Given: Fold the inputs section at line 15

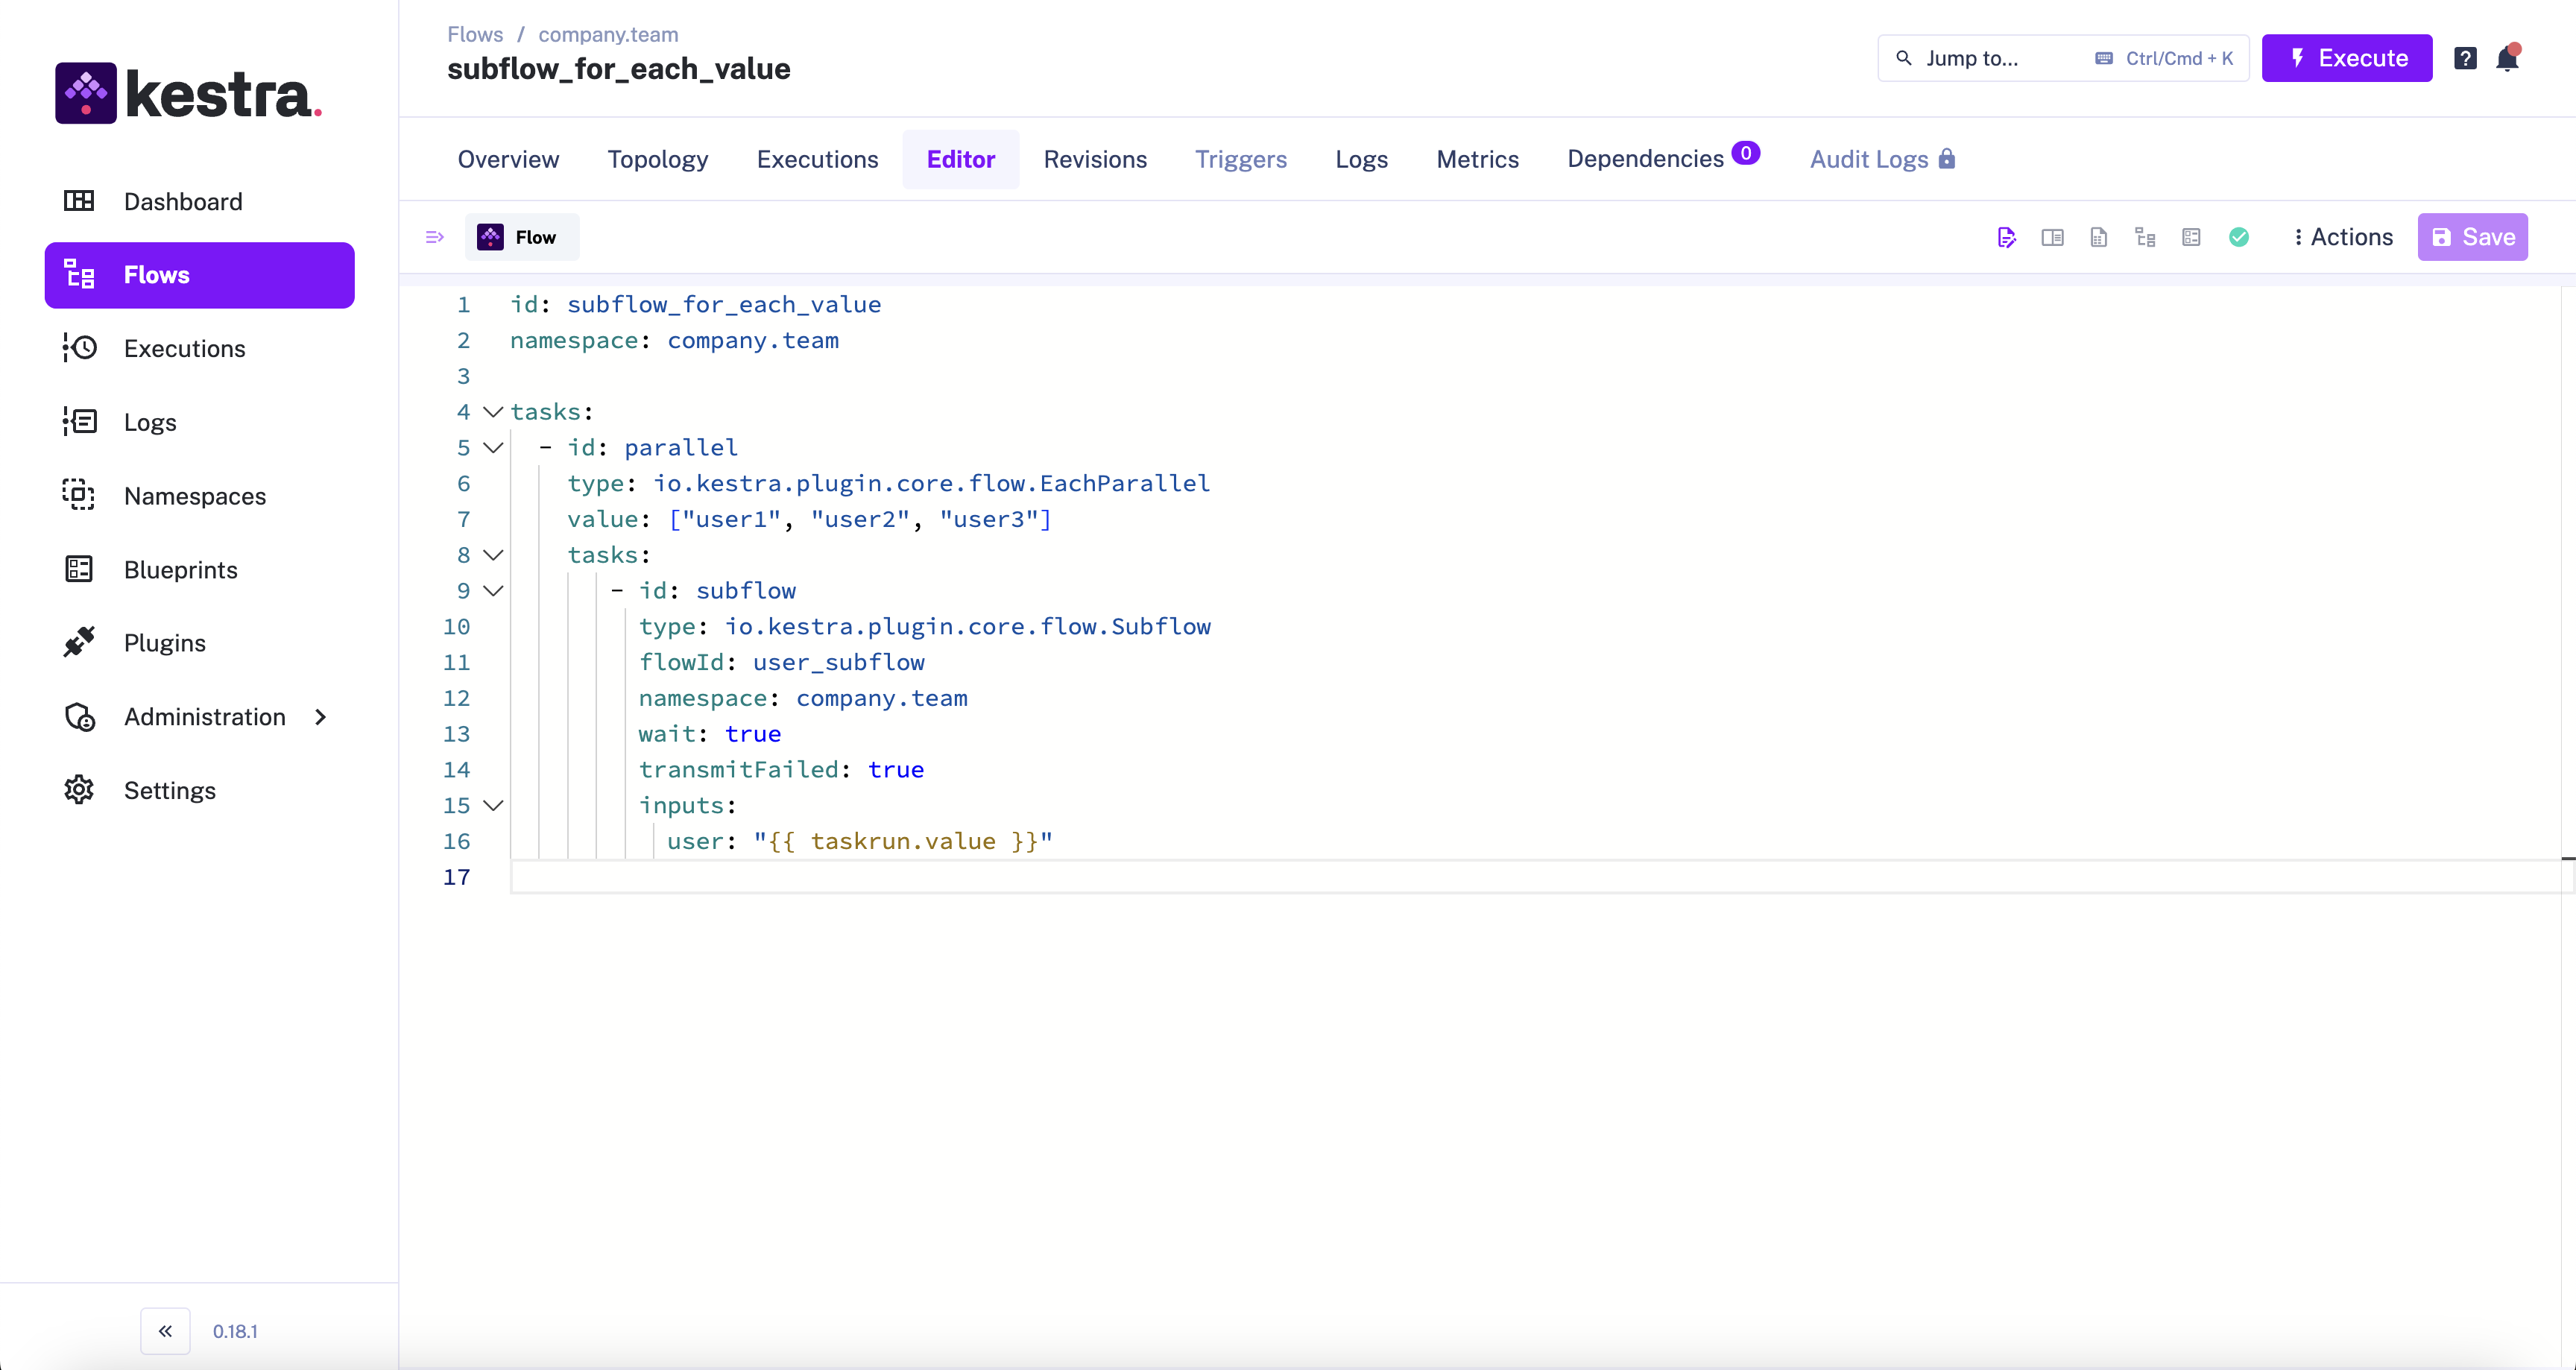Looking at the screenshot, I should pyautogui.click(x=493, y=806).
